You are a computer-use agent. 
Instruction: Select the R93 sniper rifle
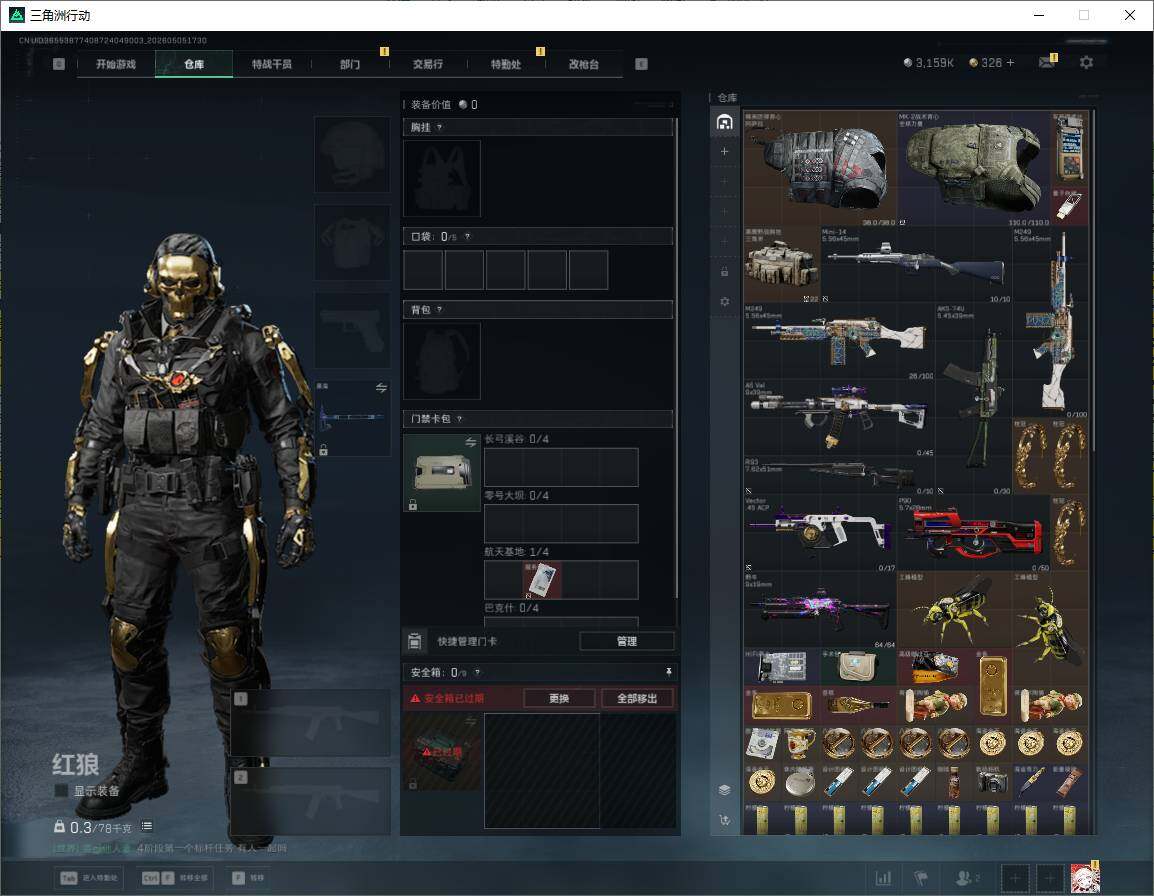pyautogui.click(x=839, y=476)
